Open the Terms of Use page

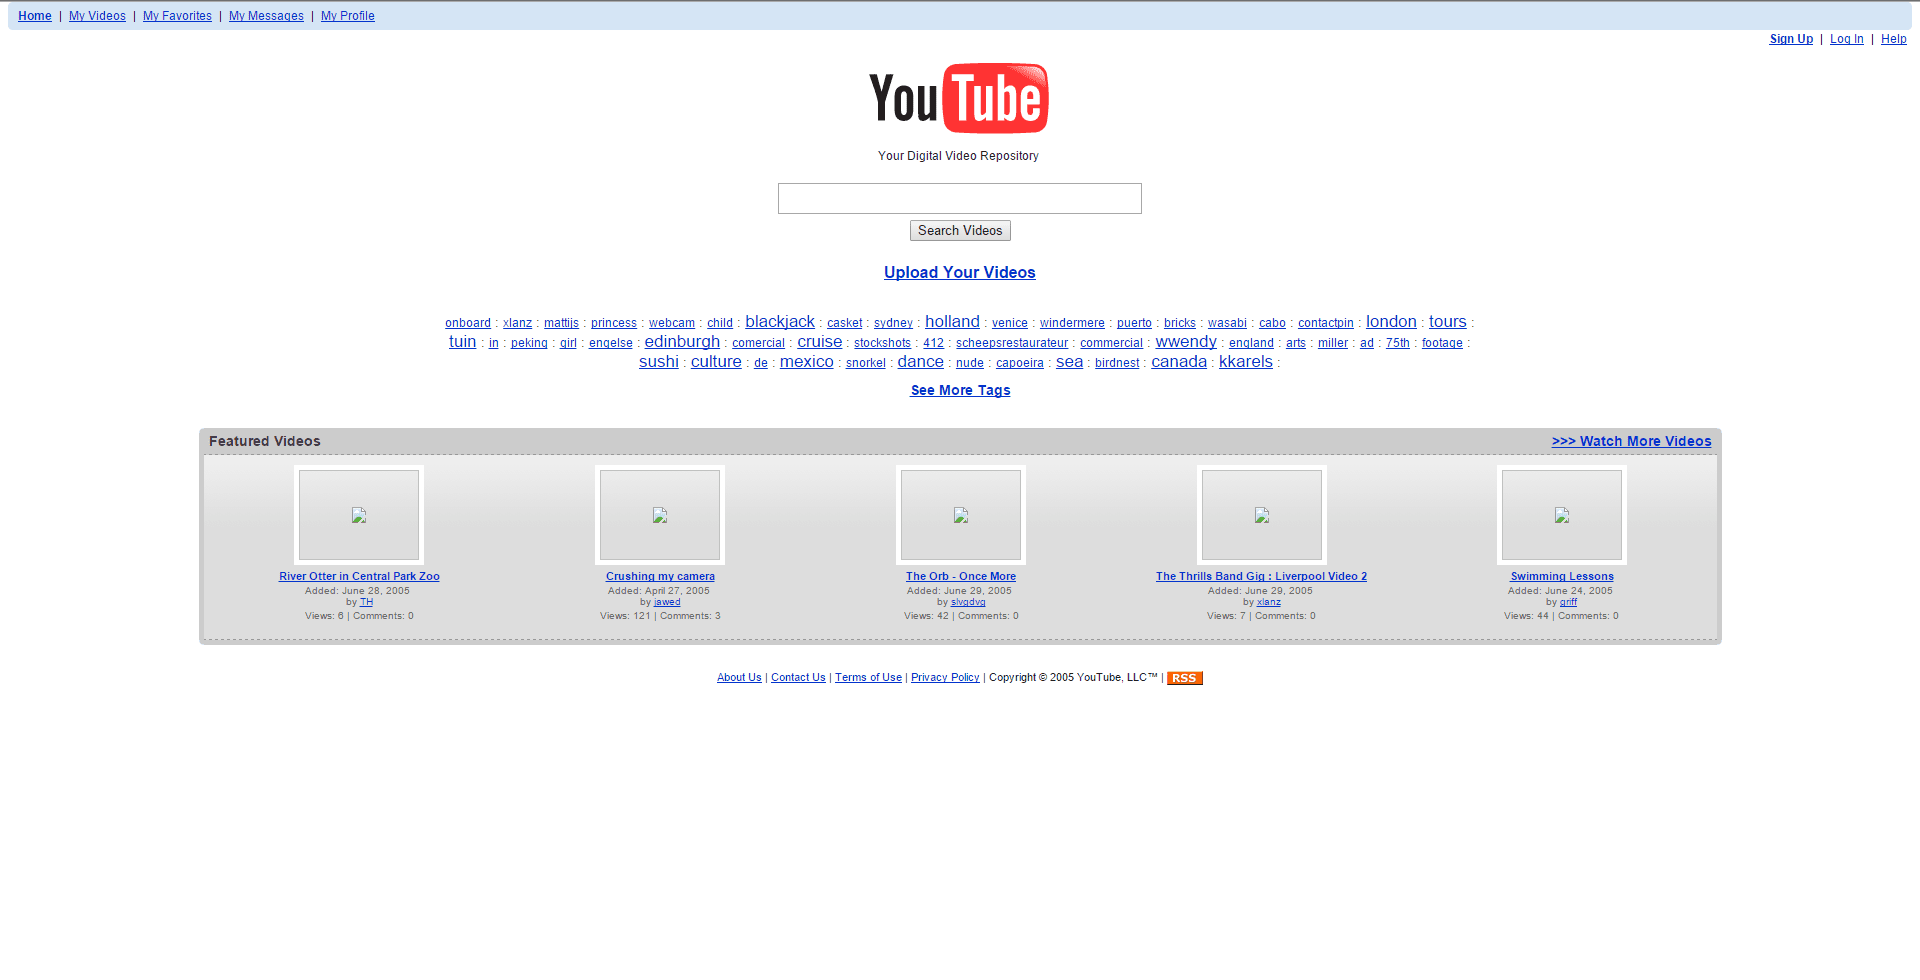click(x=868, y=677)
